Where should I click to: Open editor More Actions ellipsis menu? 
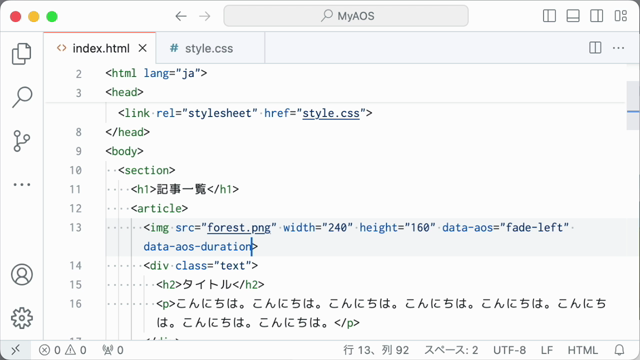(x=618, y=48)
